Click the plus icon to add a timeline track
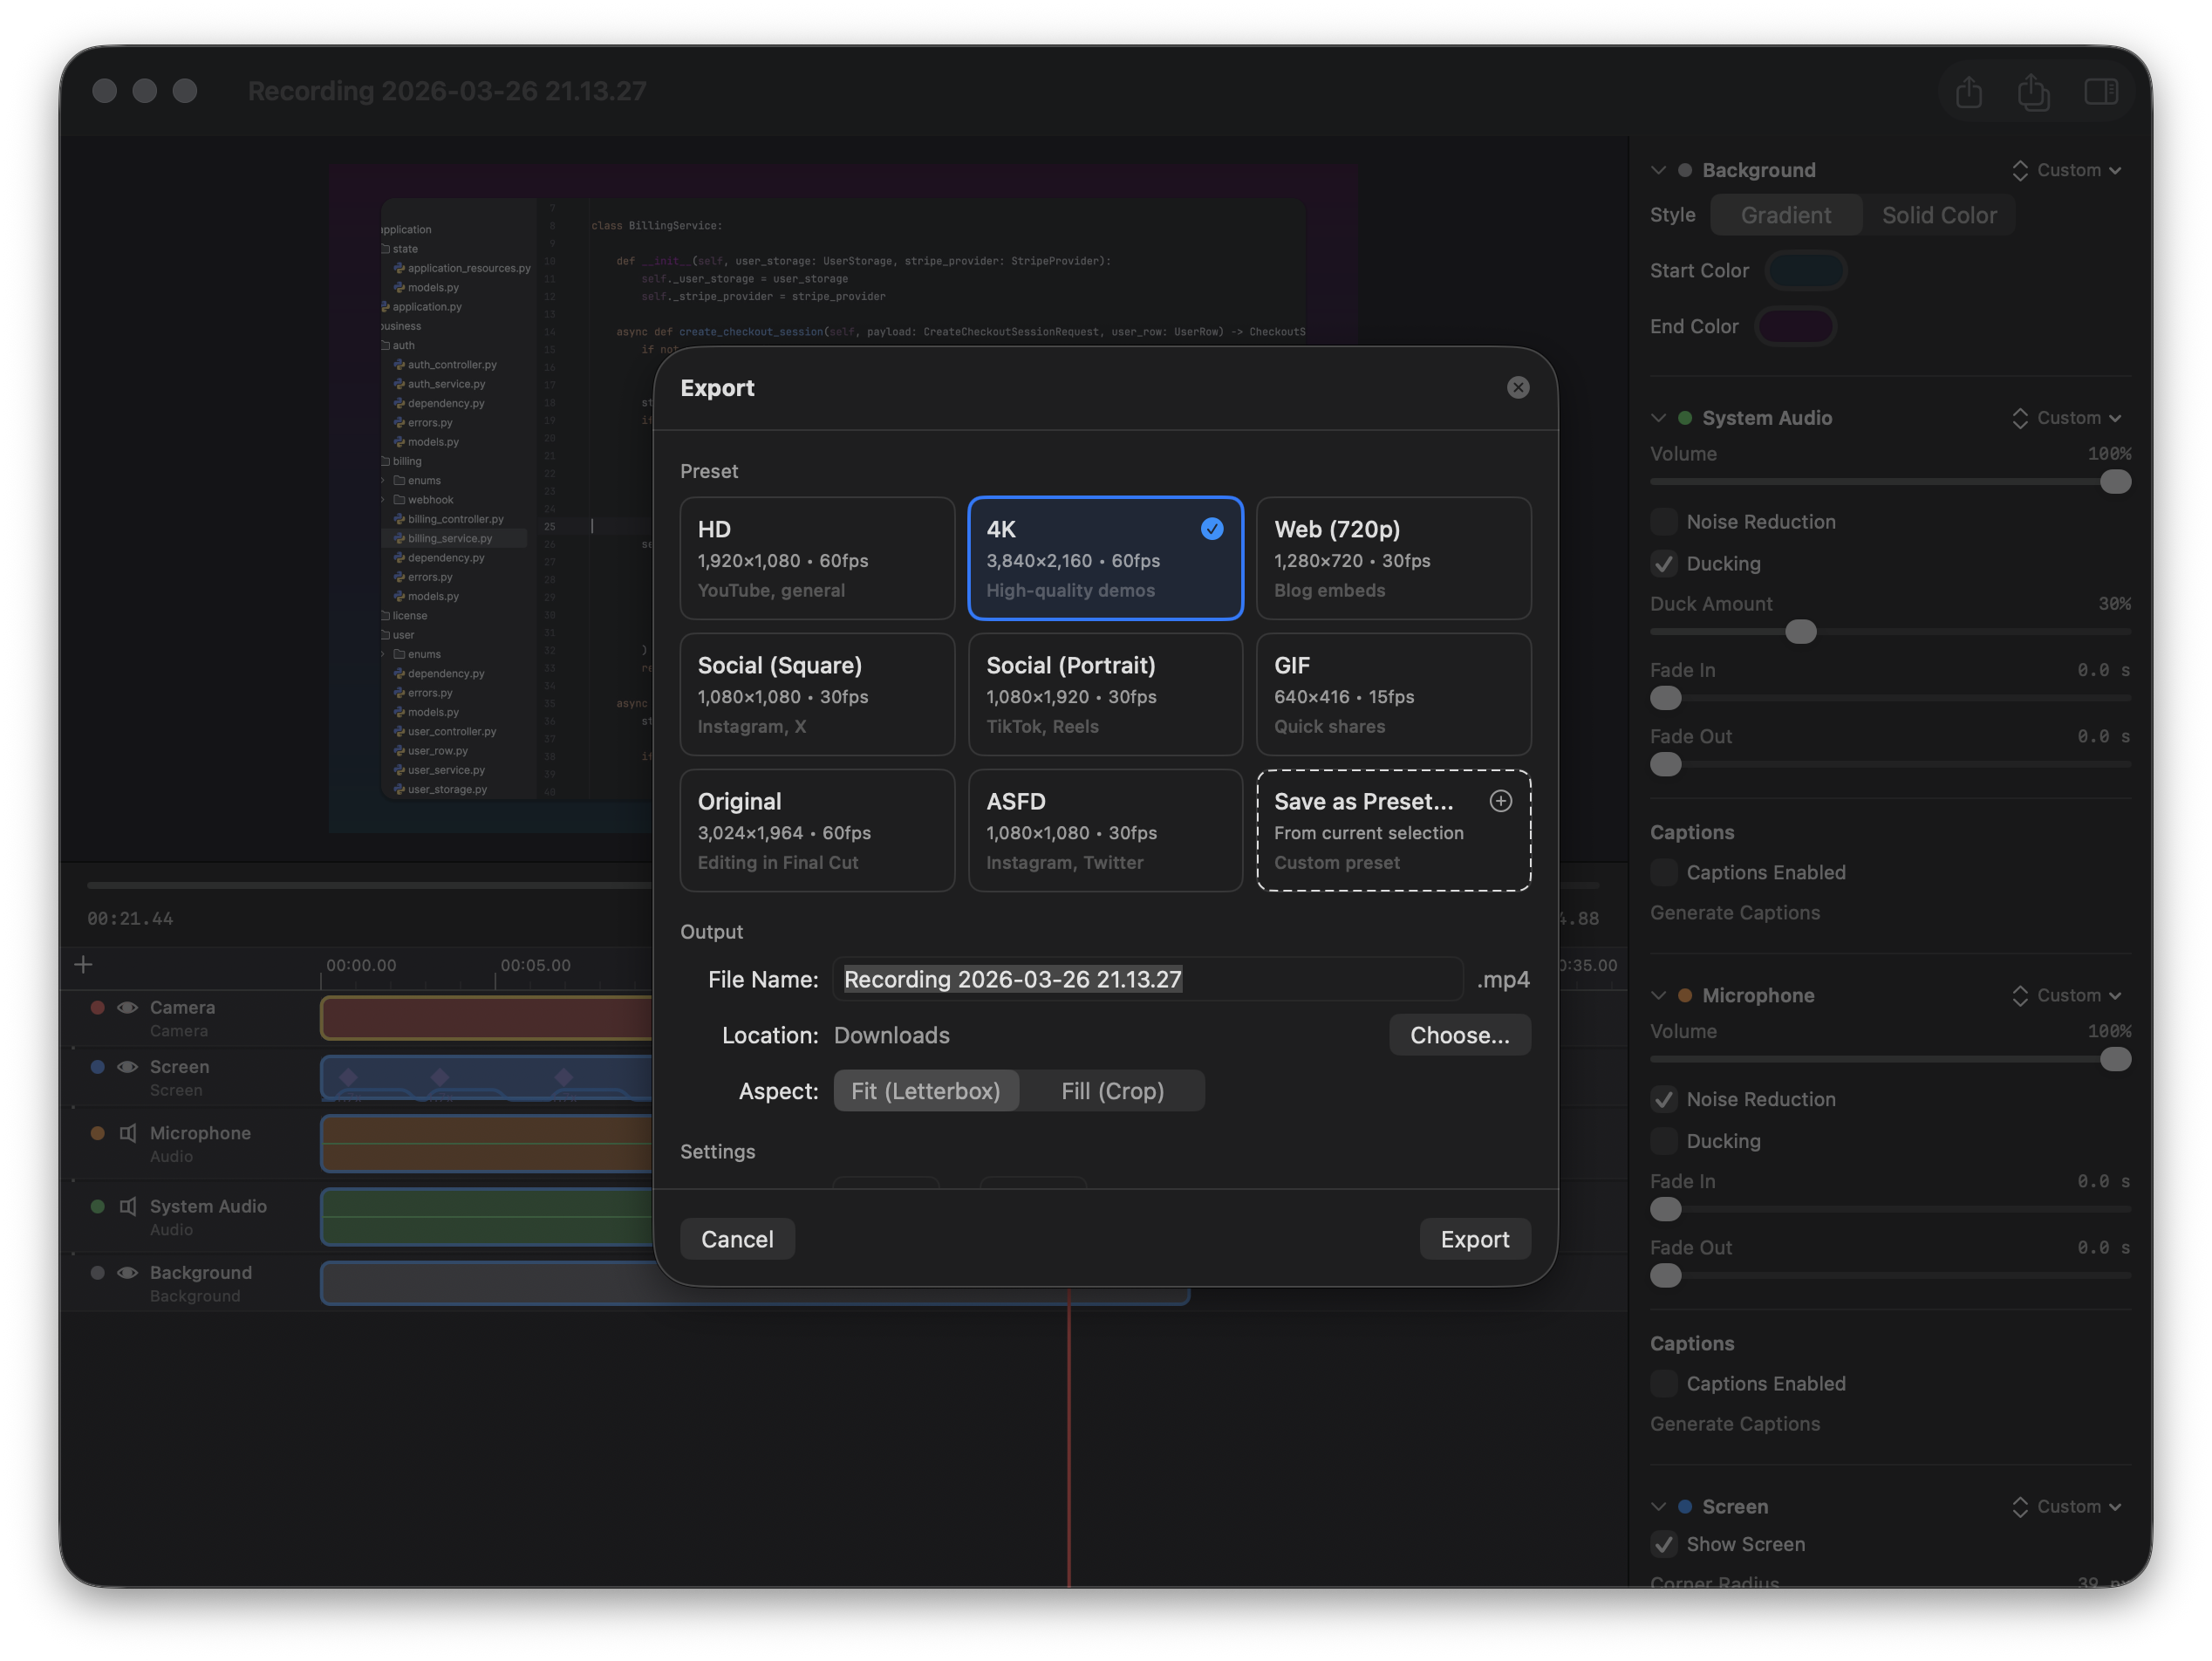The height and width of the screenshot is (1661, 2212). click(x=83, y=964)
